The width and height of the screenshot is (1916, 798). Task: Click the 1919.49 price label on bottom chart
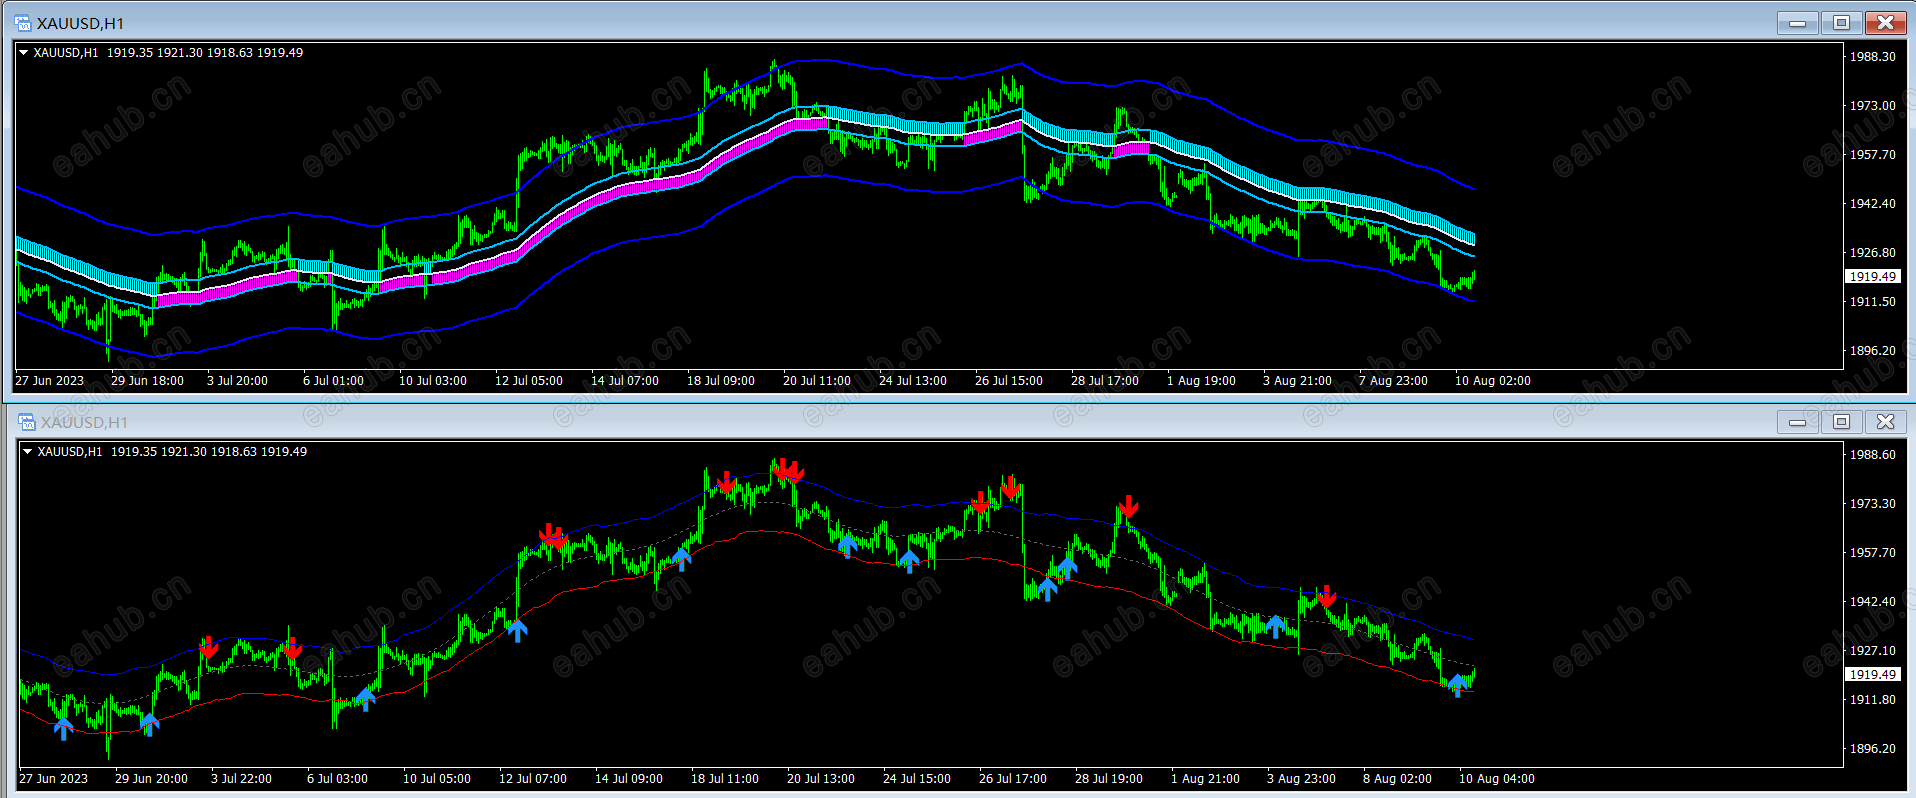(x=1872, y=674)
